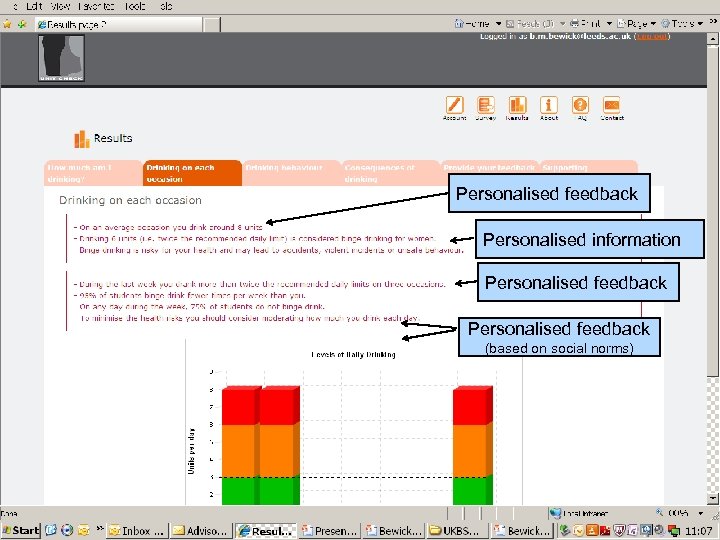720x540 pixels.
Task: Expand the toolbar overflow chevron
Action: tap(714, 21)
